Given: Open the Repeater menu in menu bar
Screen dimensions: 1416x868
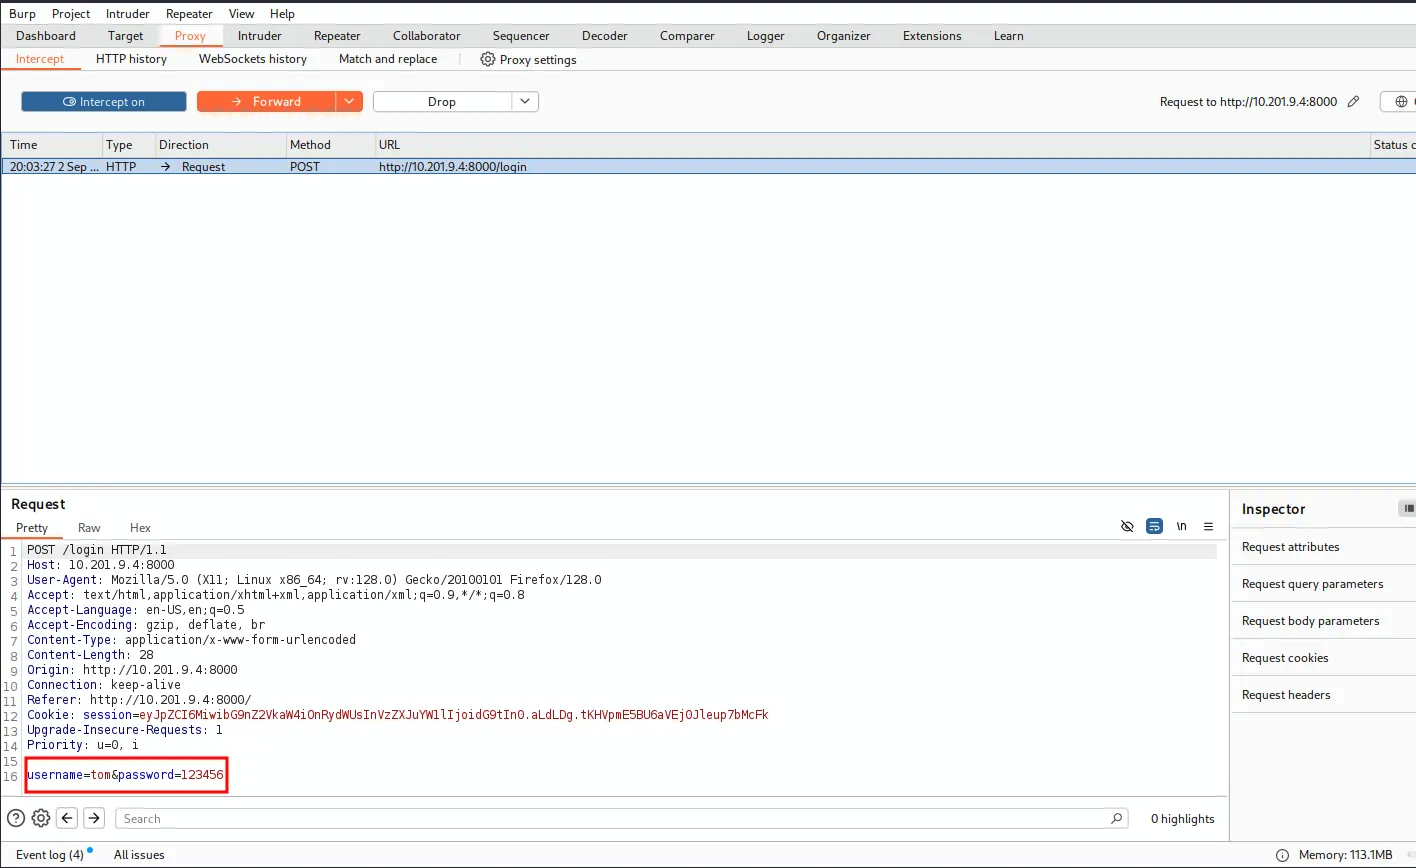Looking at the screenshot, I should (189, 13).
